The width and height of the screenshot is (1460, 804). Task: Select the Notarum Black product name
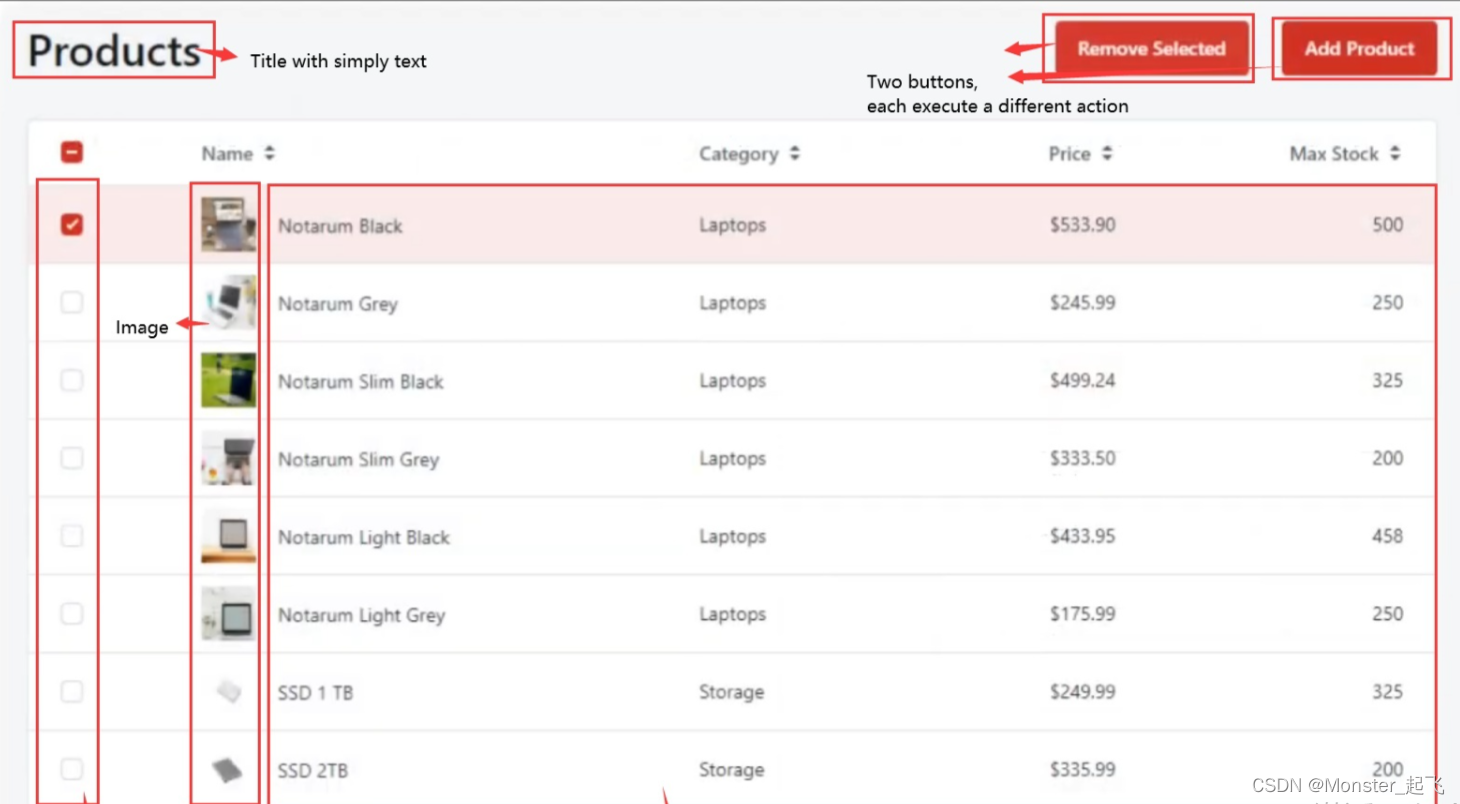coord(340,226)
